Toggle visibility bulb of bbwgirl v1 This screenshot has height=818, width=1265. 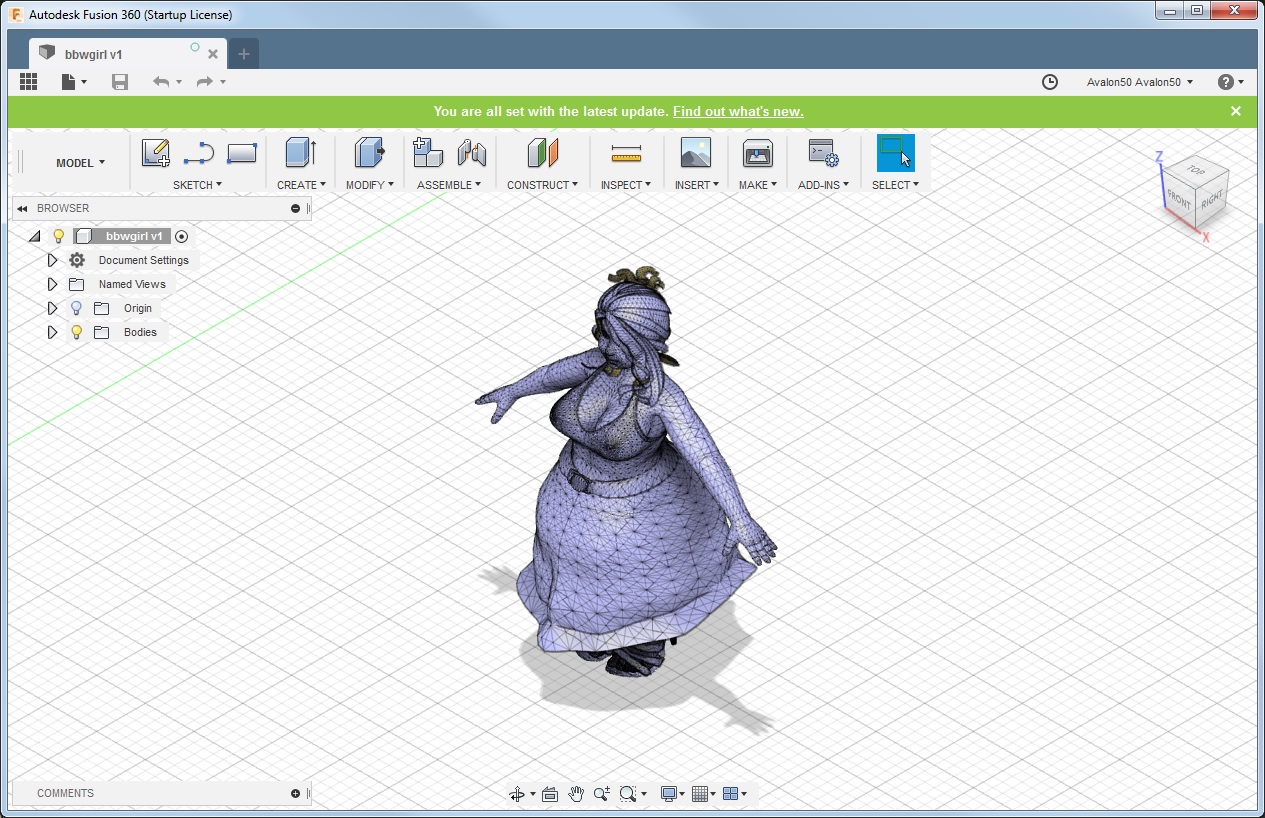click(59, 236)
